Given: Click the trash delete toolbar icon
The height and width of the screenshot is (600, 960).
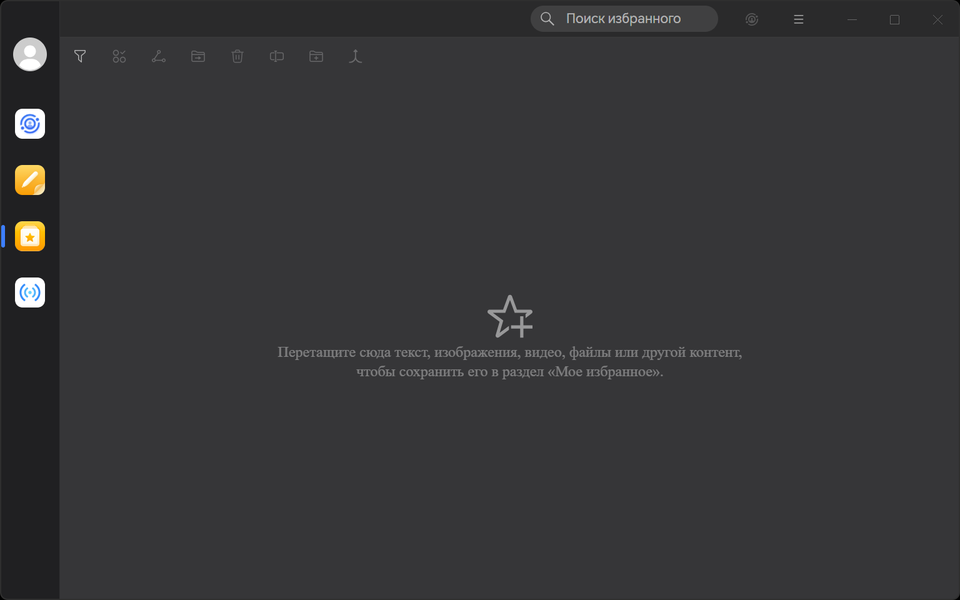Looking at the screenshot, I should (x=238, y=56).
